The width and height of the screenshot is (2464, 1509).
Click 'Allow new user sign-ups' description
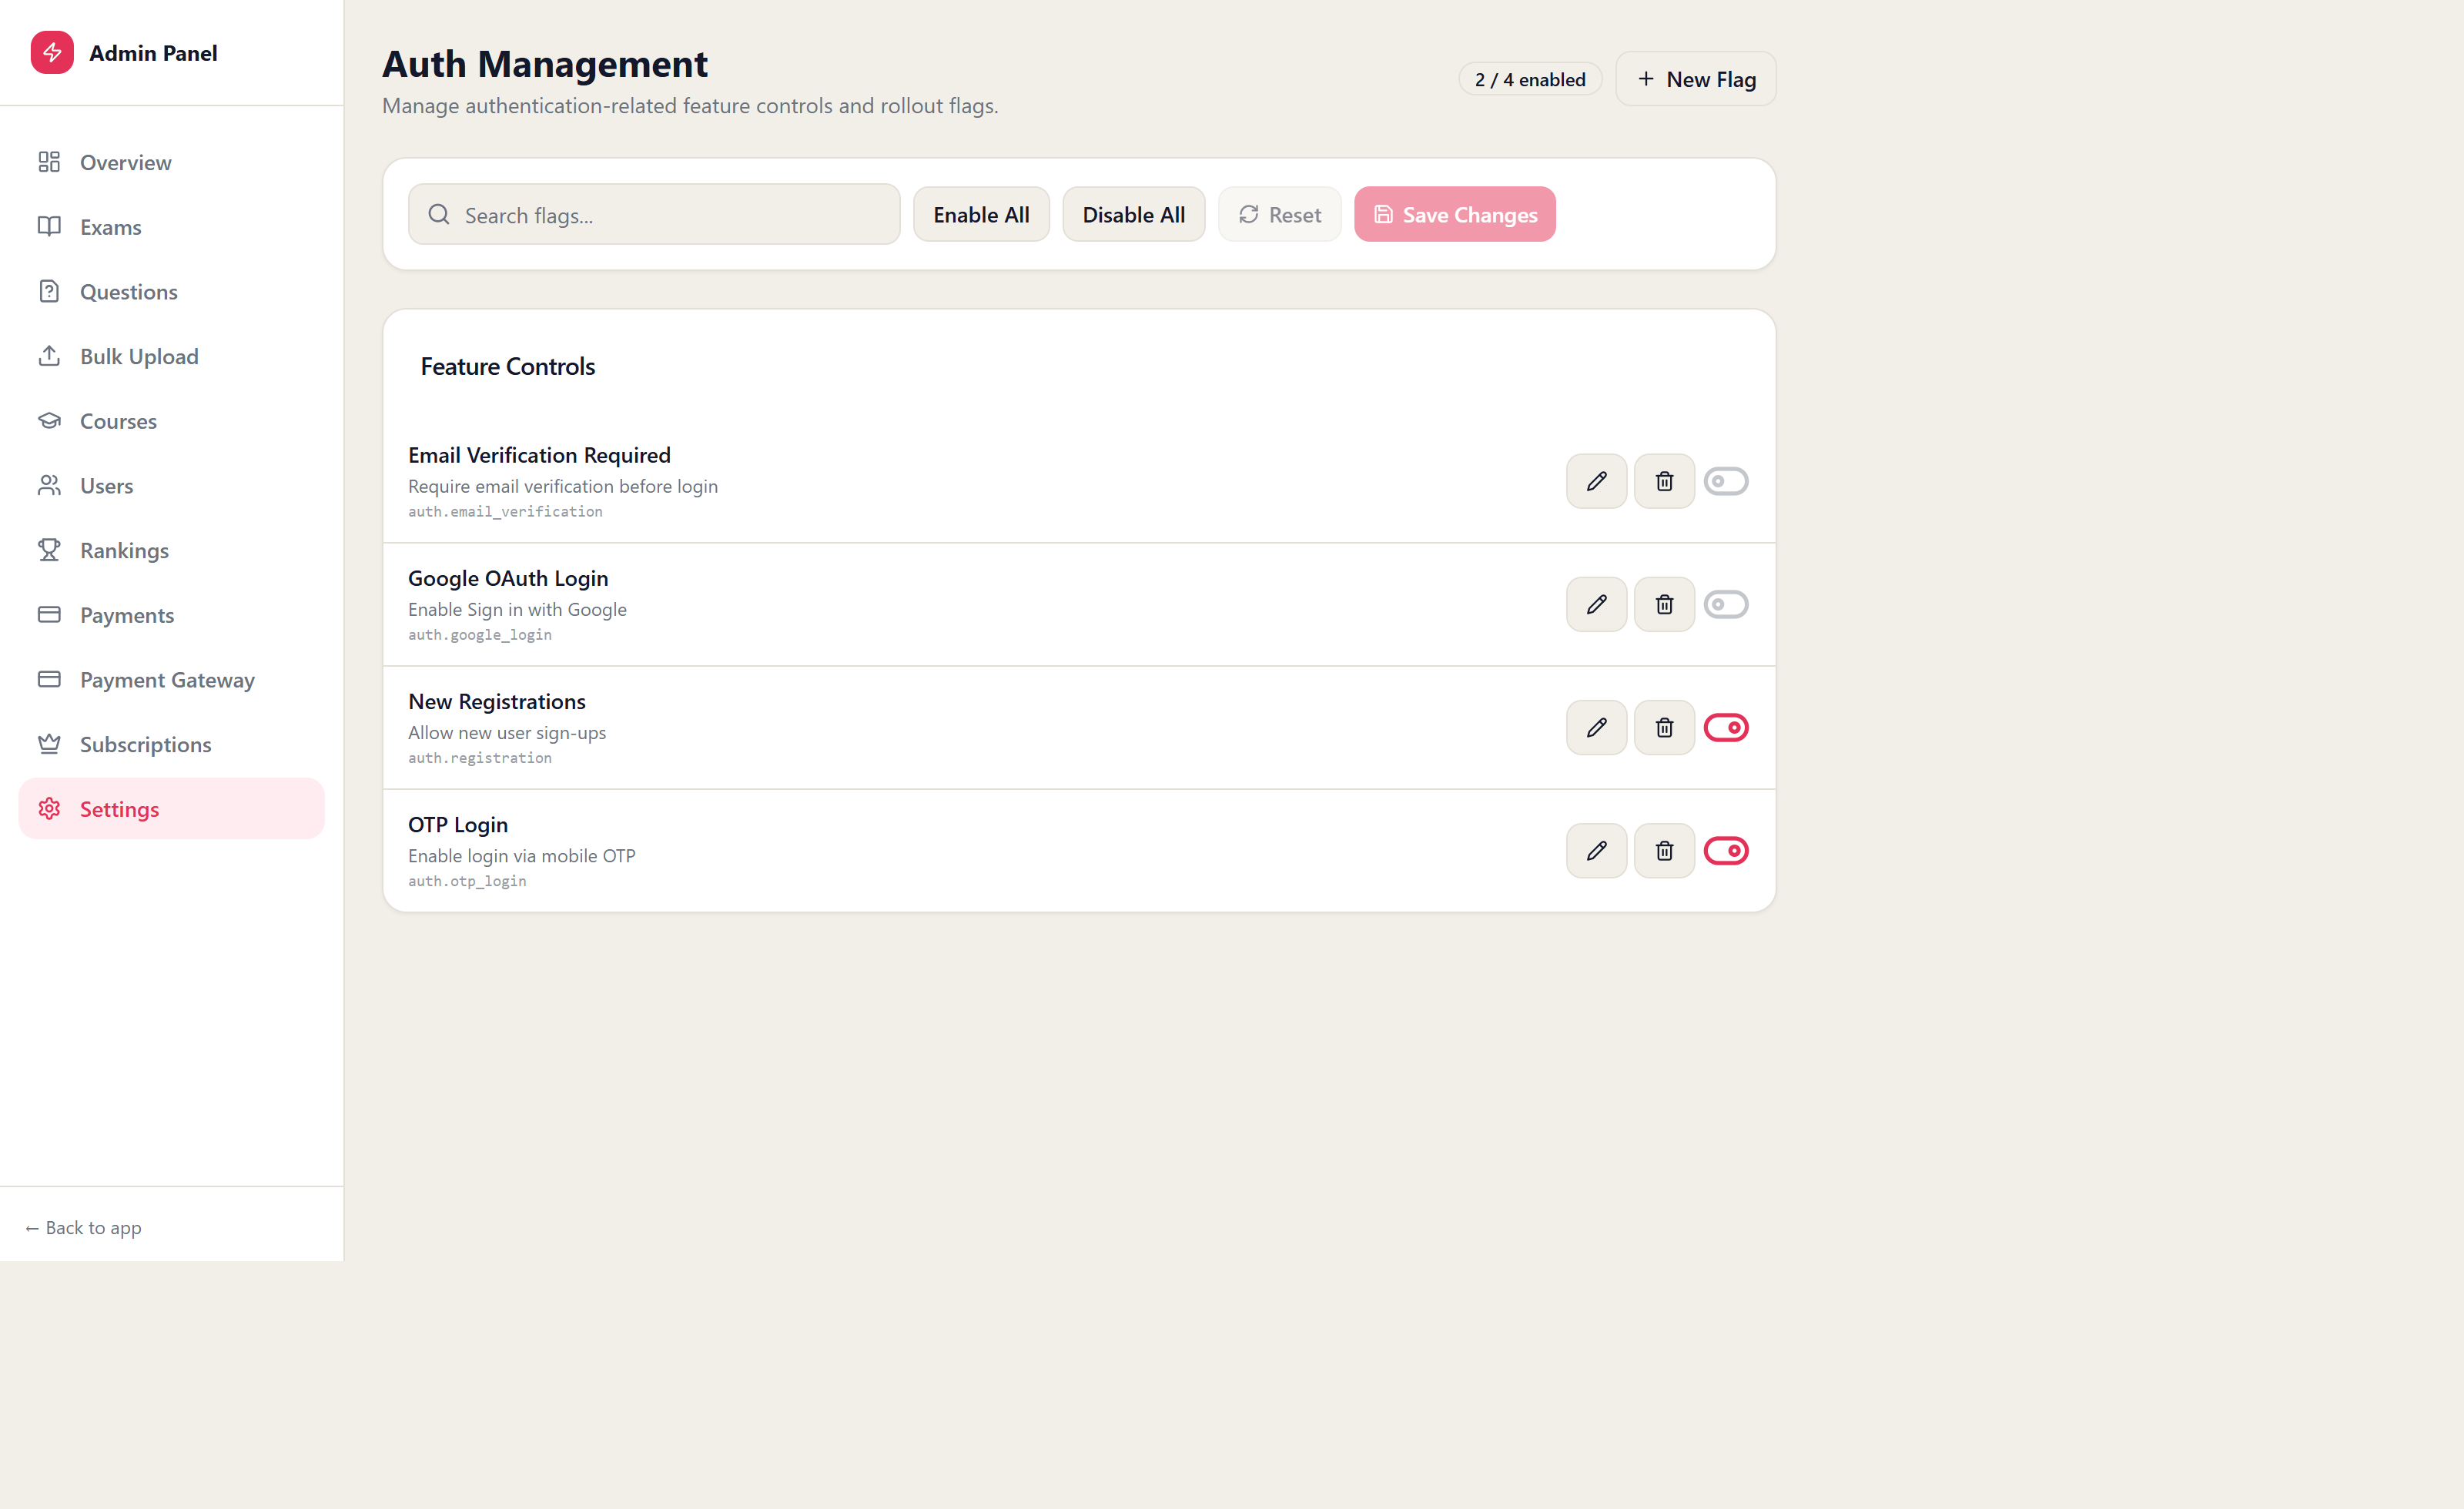(x=507, y=732)
